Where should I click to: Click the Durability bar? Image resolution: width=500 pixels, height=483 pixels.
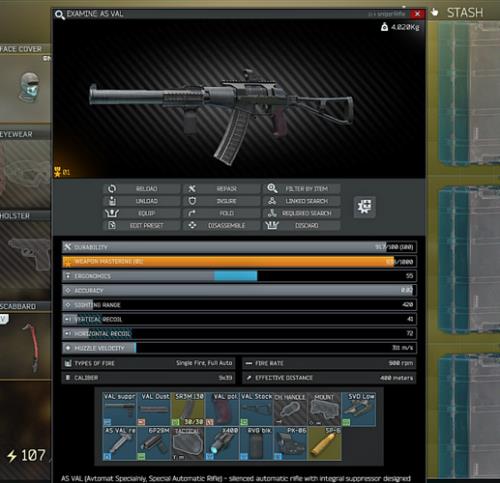coord(239,247)
